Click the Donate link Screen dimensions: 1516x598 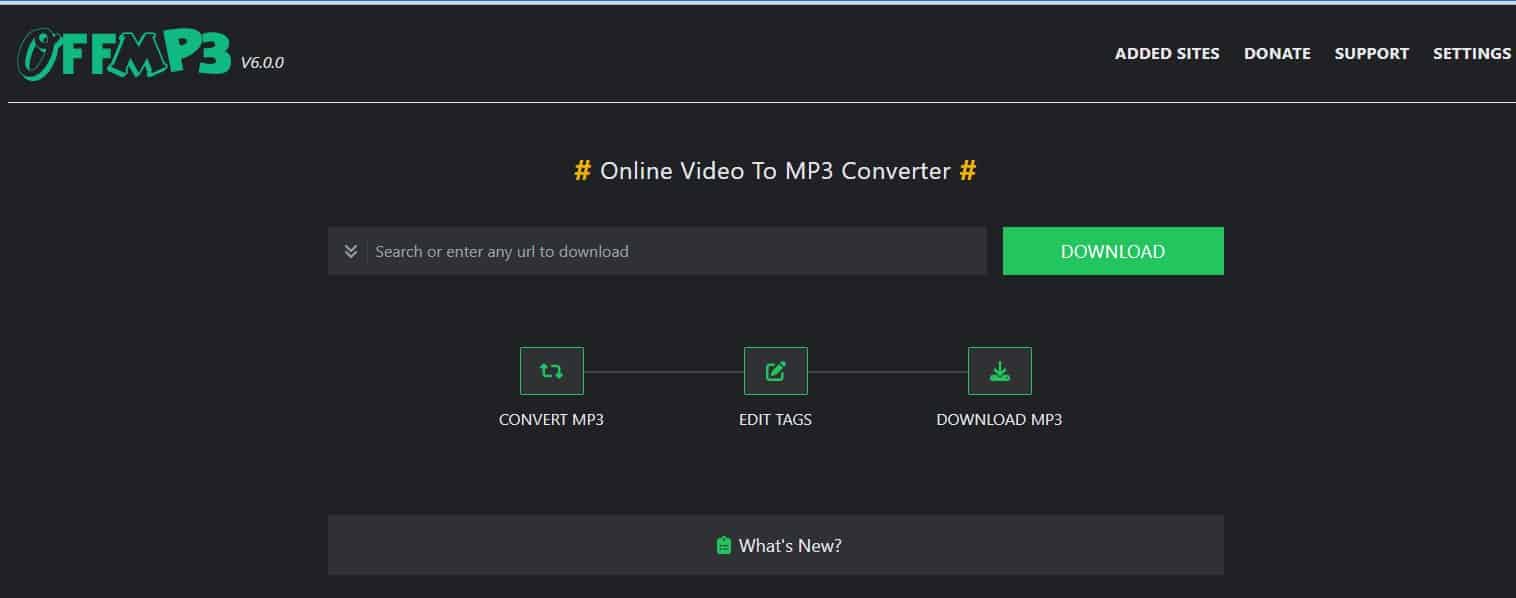(1276, 53)
